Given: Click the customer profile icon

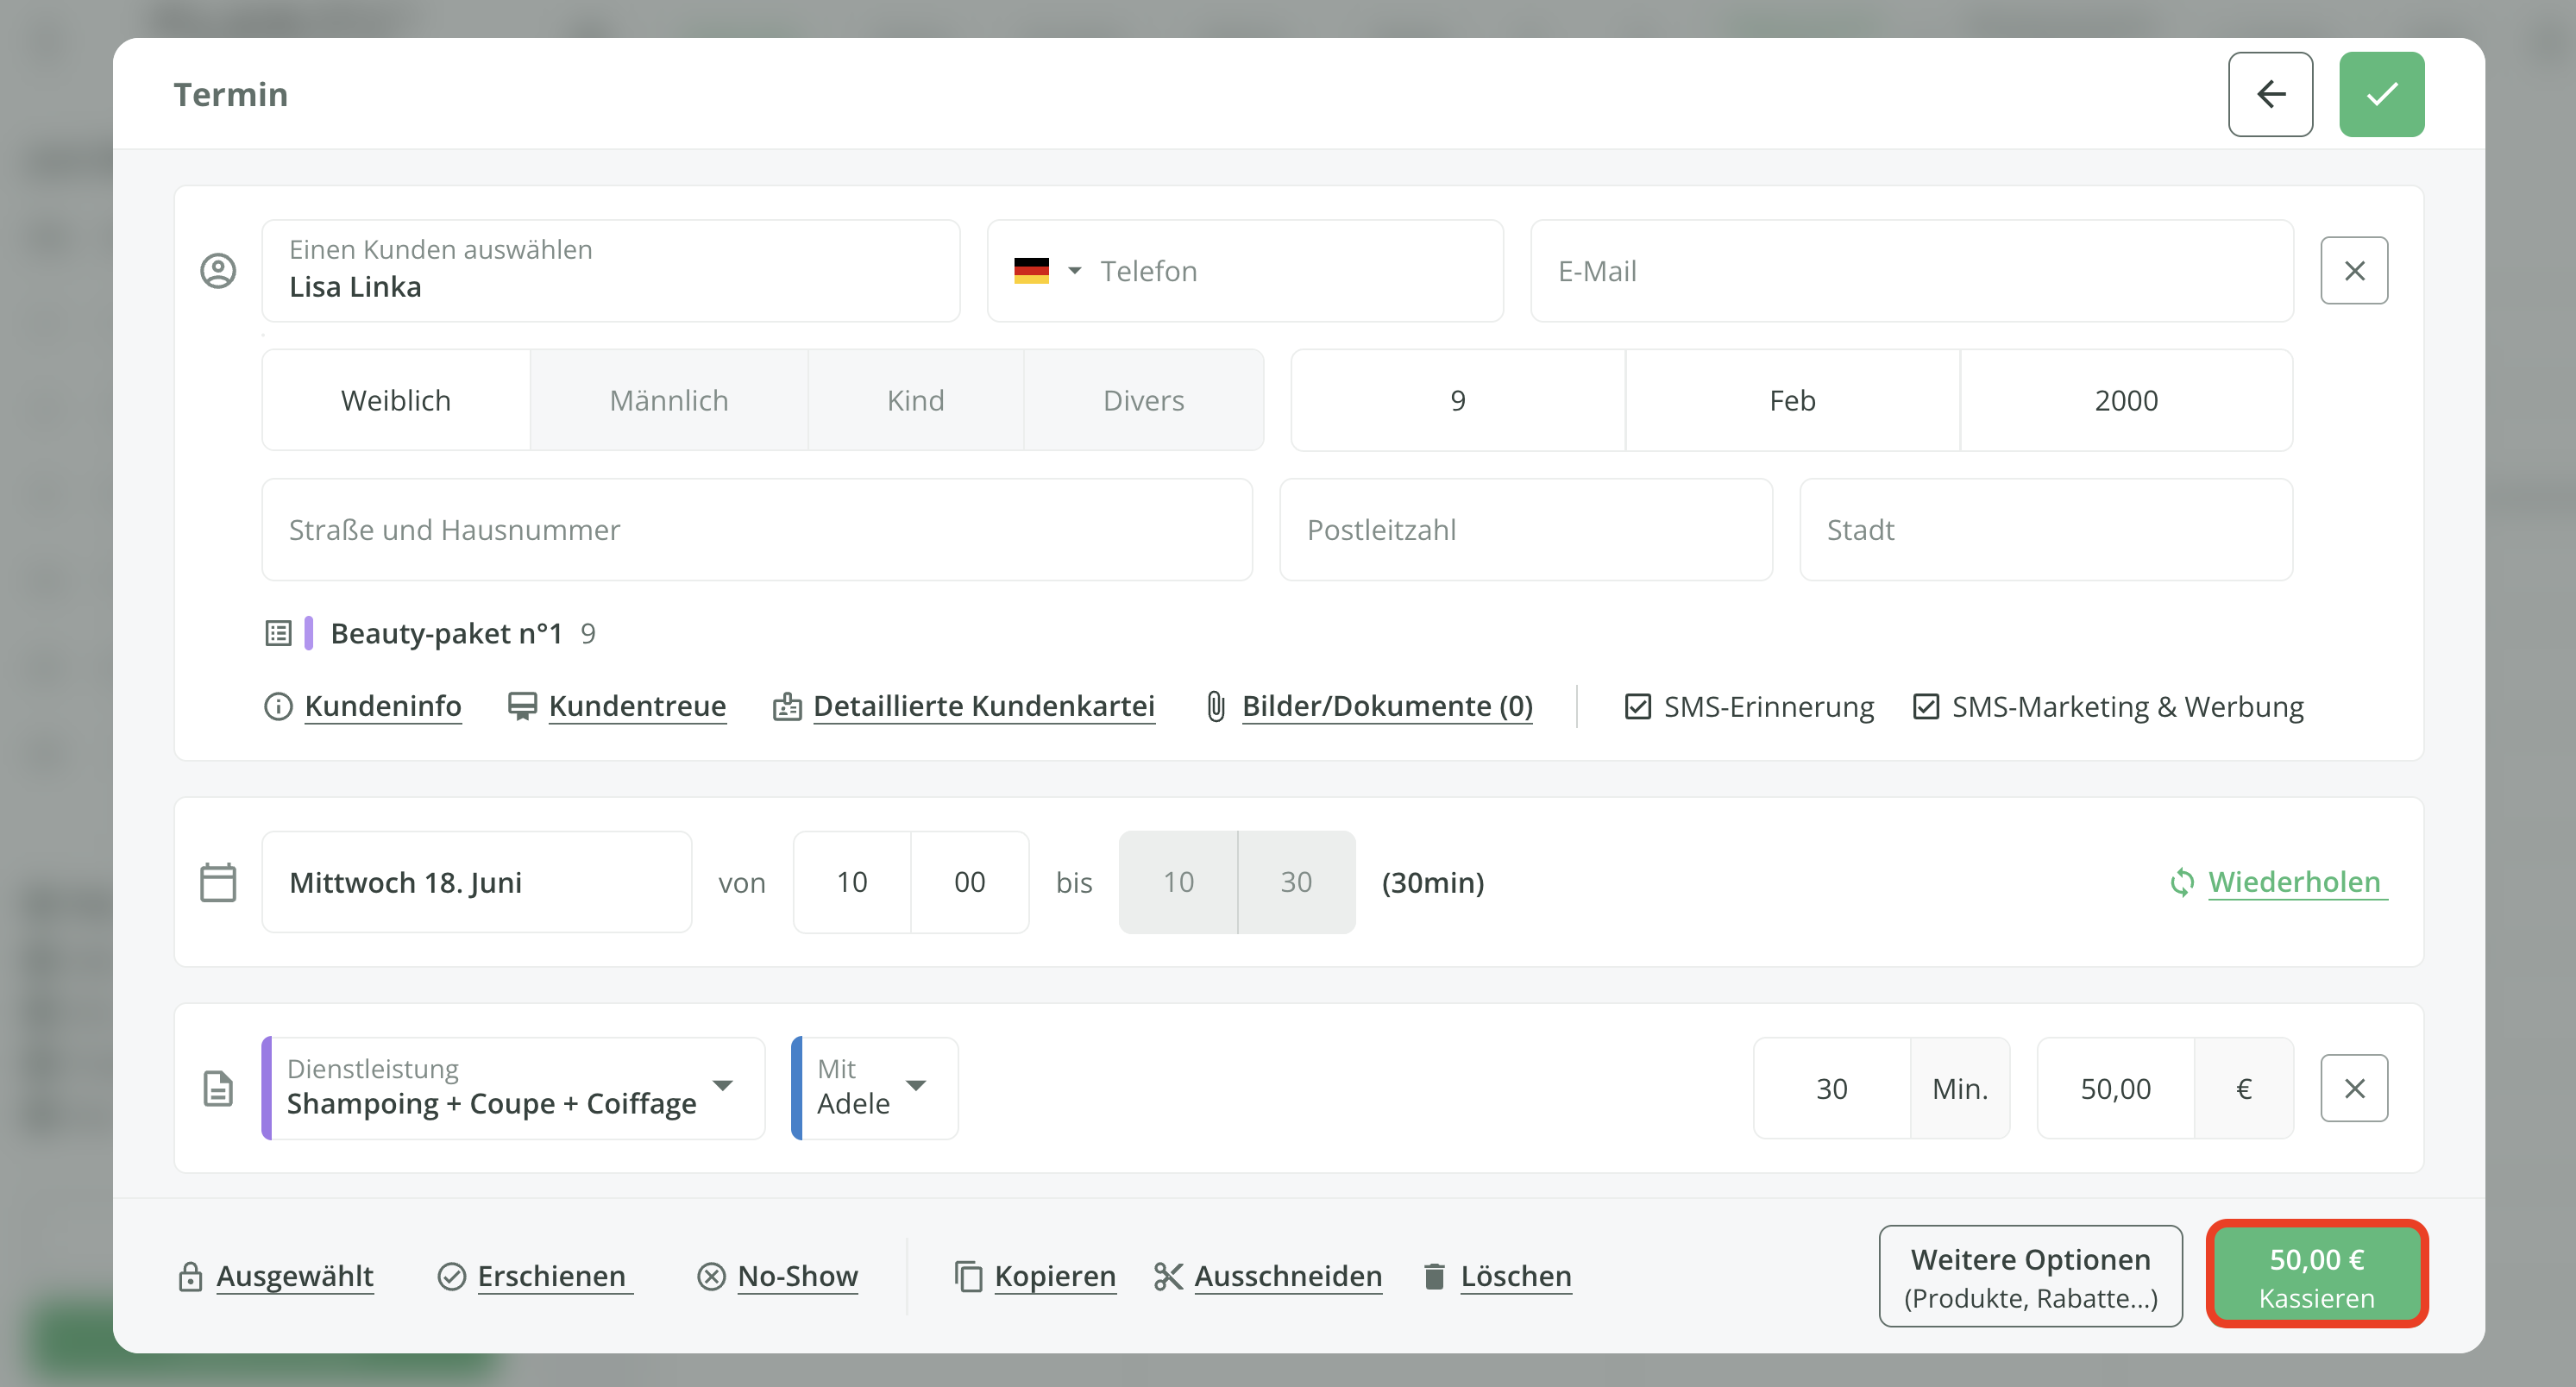Looking at the screenshot, I should click(x=218, y=270).
